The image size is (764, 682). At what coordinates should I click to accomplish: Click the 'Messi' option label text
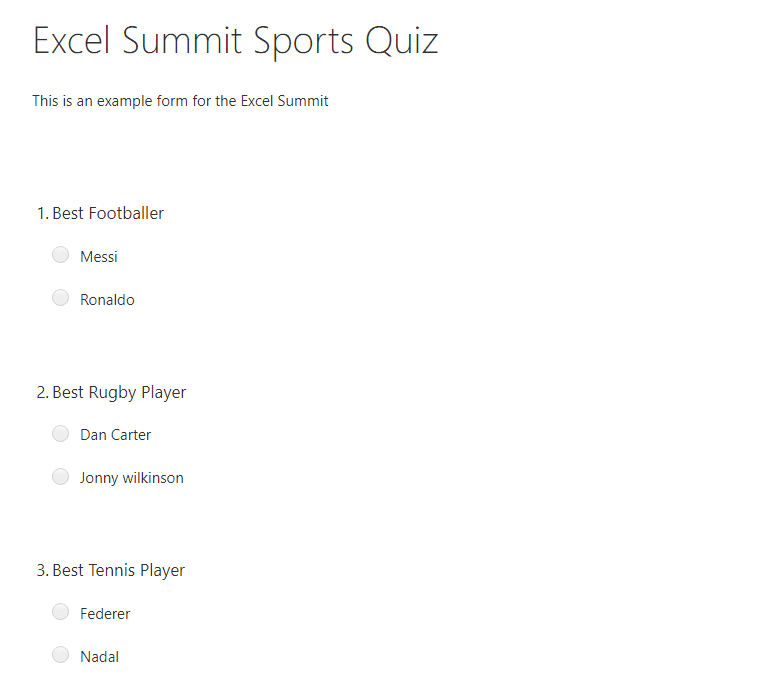pos(99,257)
